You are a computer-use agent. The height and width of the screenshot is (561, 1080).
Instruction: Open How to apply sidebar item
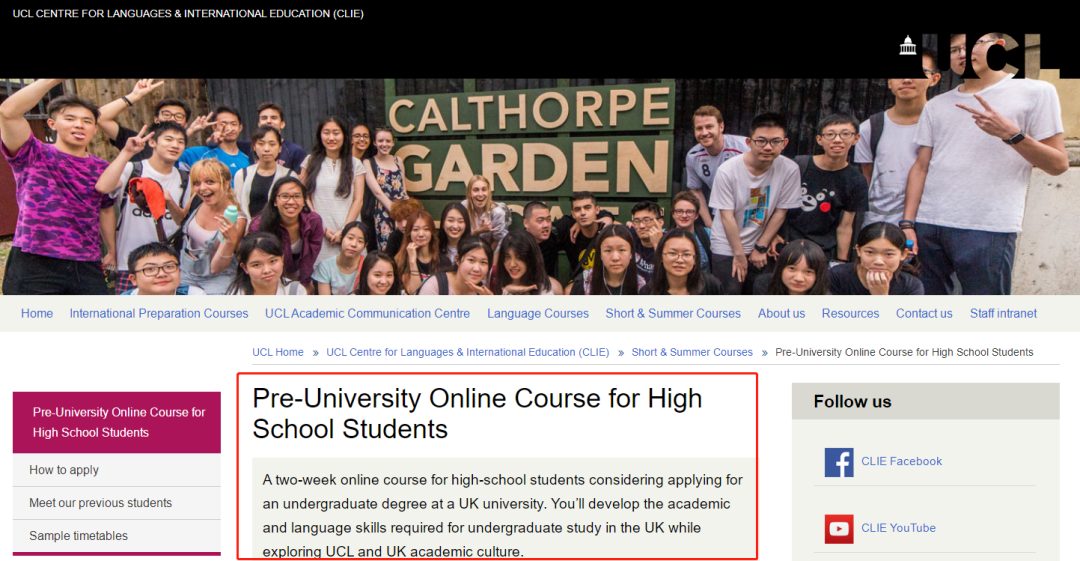coord(116,470)
